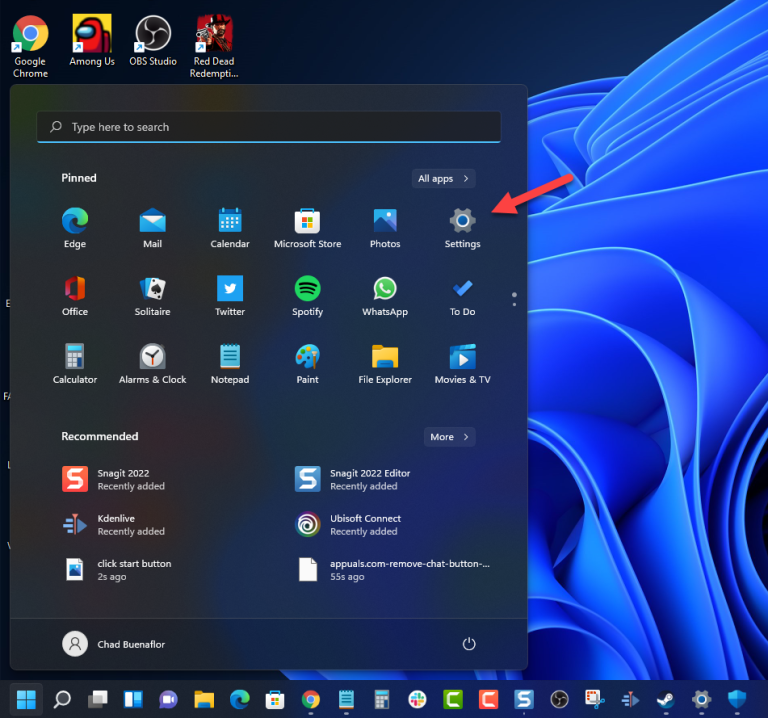Open Chad Buenaflor user account menu
This screenshot has width=768, height=718.
114,644
